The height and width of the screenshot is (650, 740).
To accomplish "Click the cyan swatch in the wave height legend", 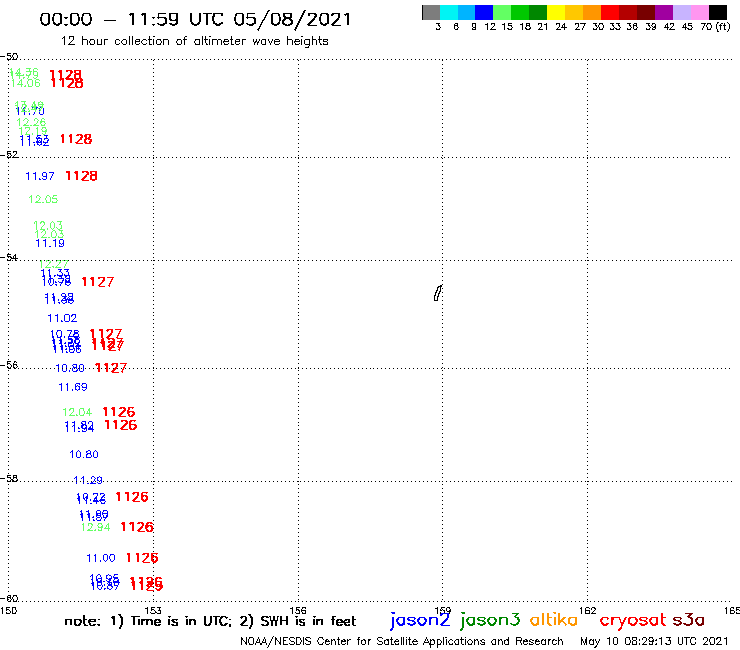I will [x=449, y=12].
